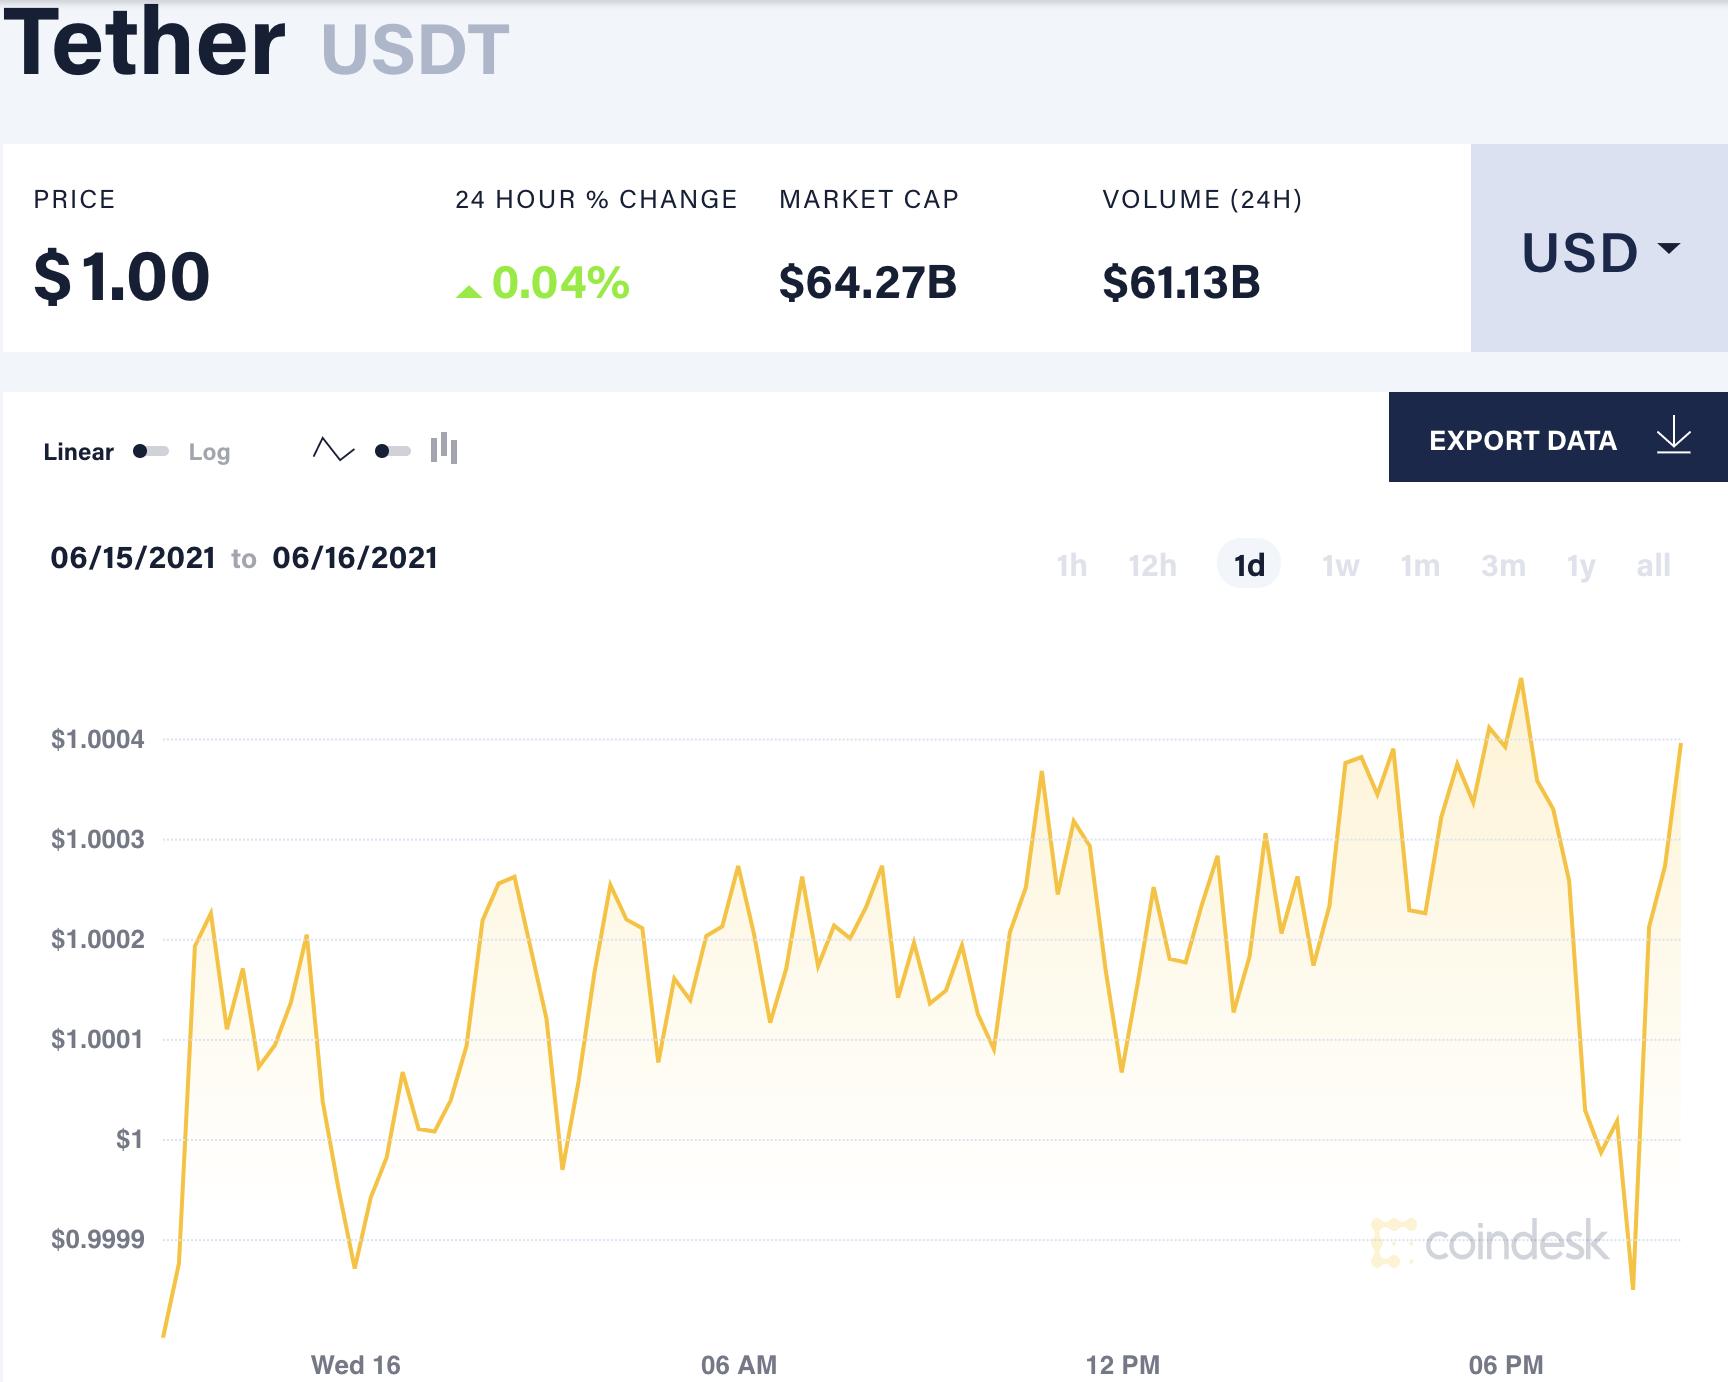Switch chart scale to Log
This screenshot has height=1382, width=1728.
click(x=209, y=451)
